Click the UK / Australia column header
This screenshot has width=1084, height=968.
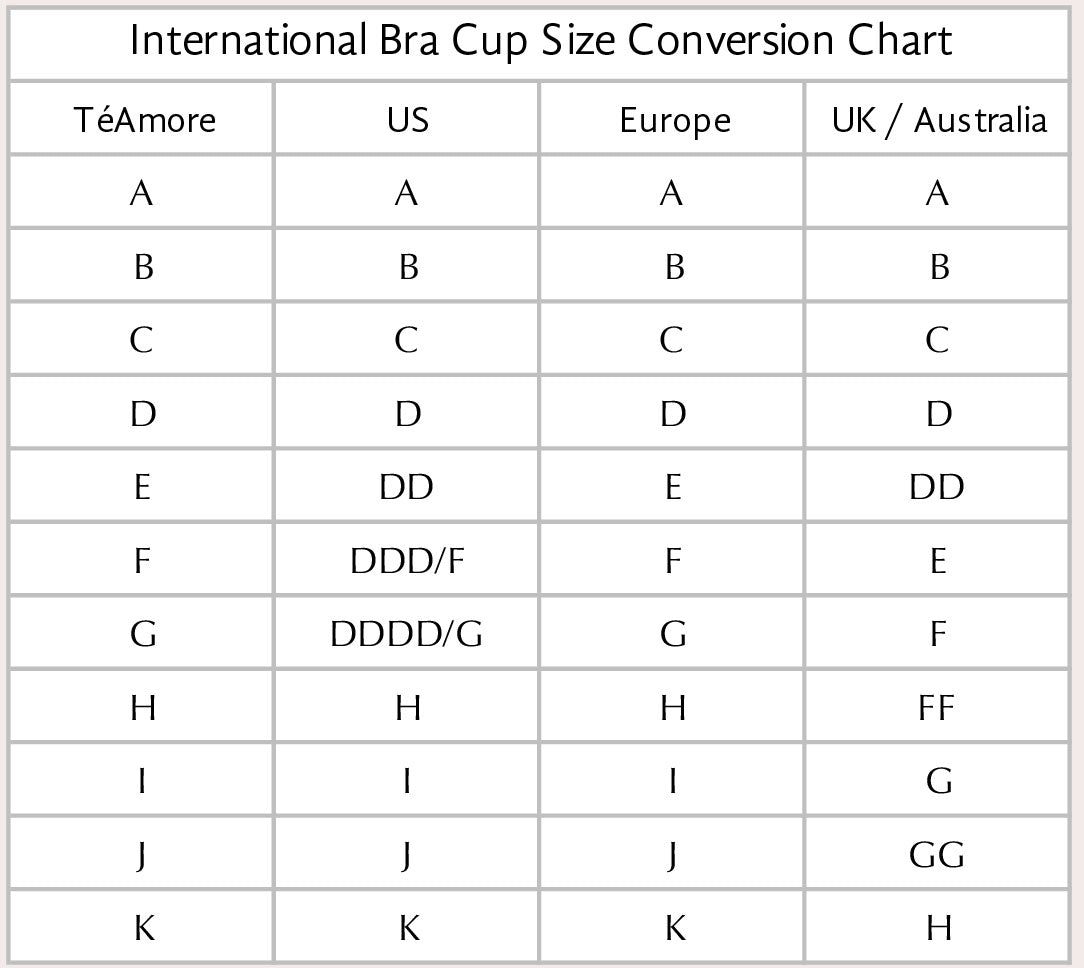click(938, 120)
